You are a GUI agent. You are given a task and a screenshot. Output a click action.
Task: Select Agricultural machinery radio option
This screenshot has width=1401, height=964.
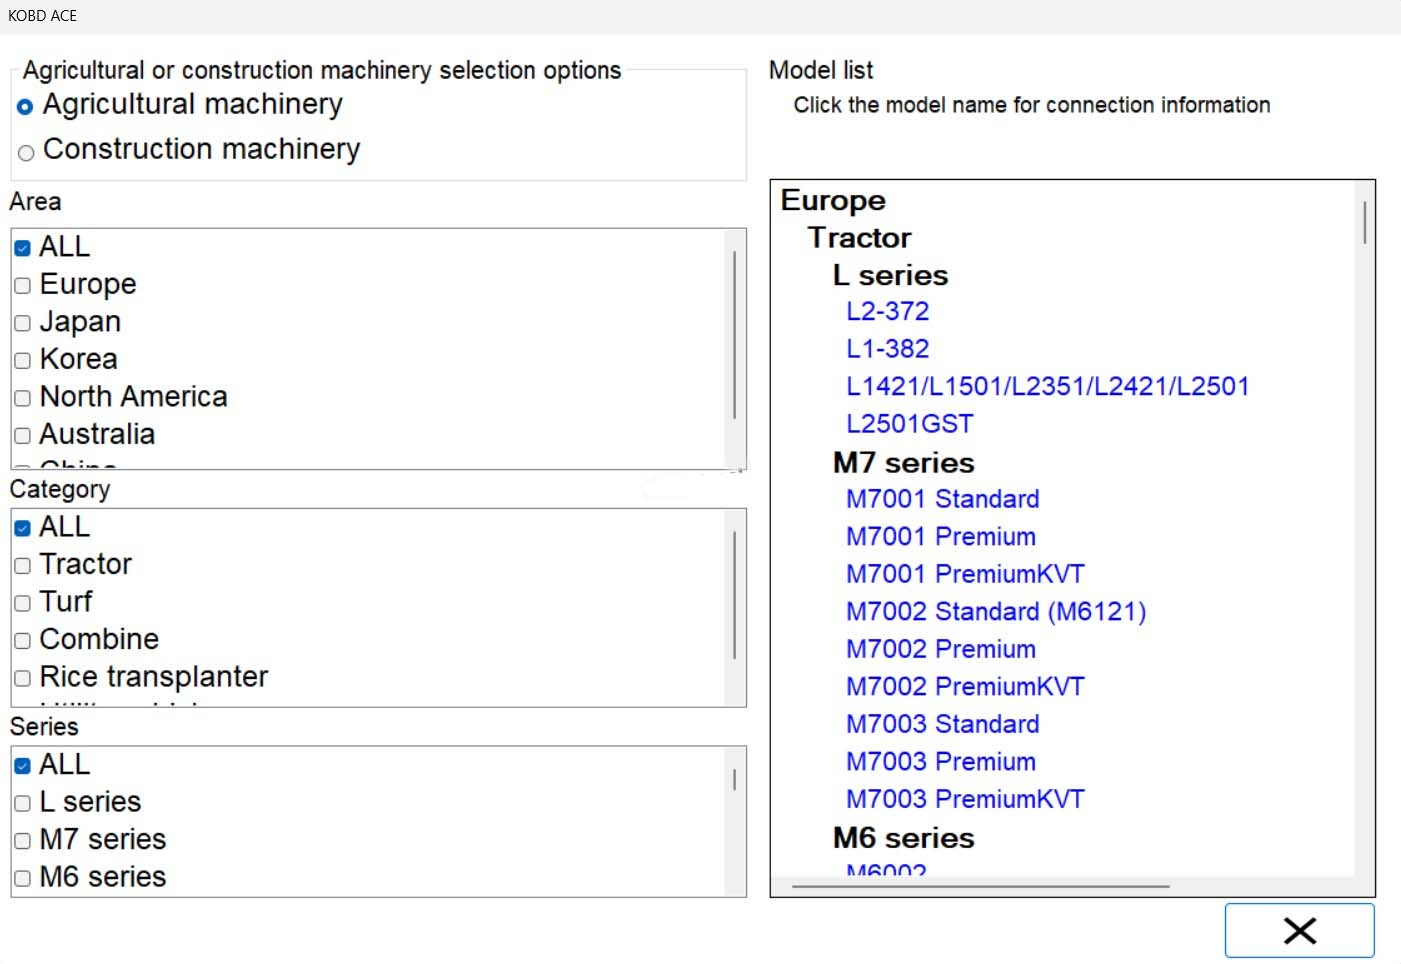[26, 107]
